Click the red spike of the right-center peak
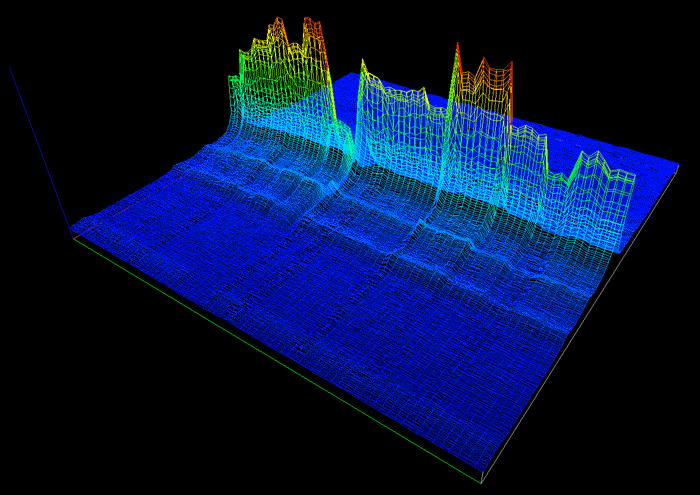 pos(457,50)
